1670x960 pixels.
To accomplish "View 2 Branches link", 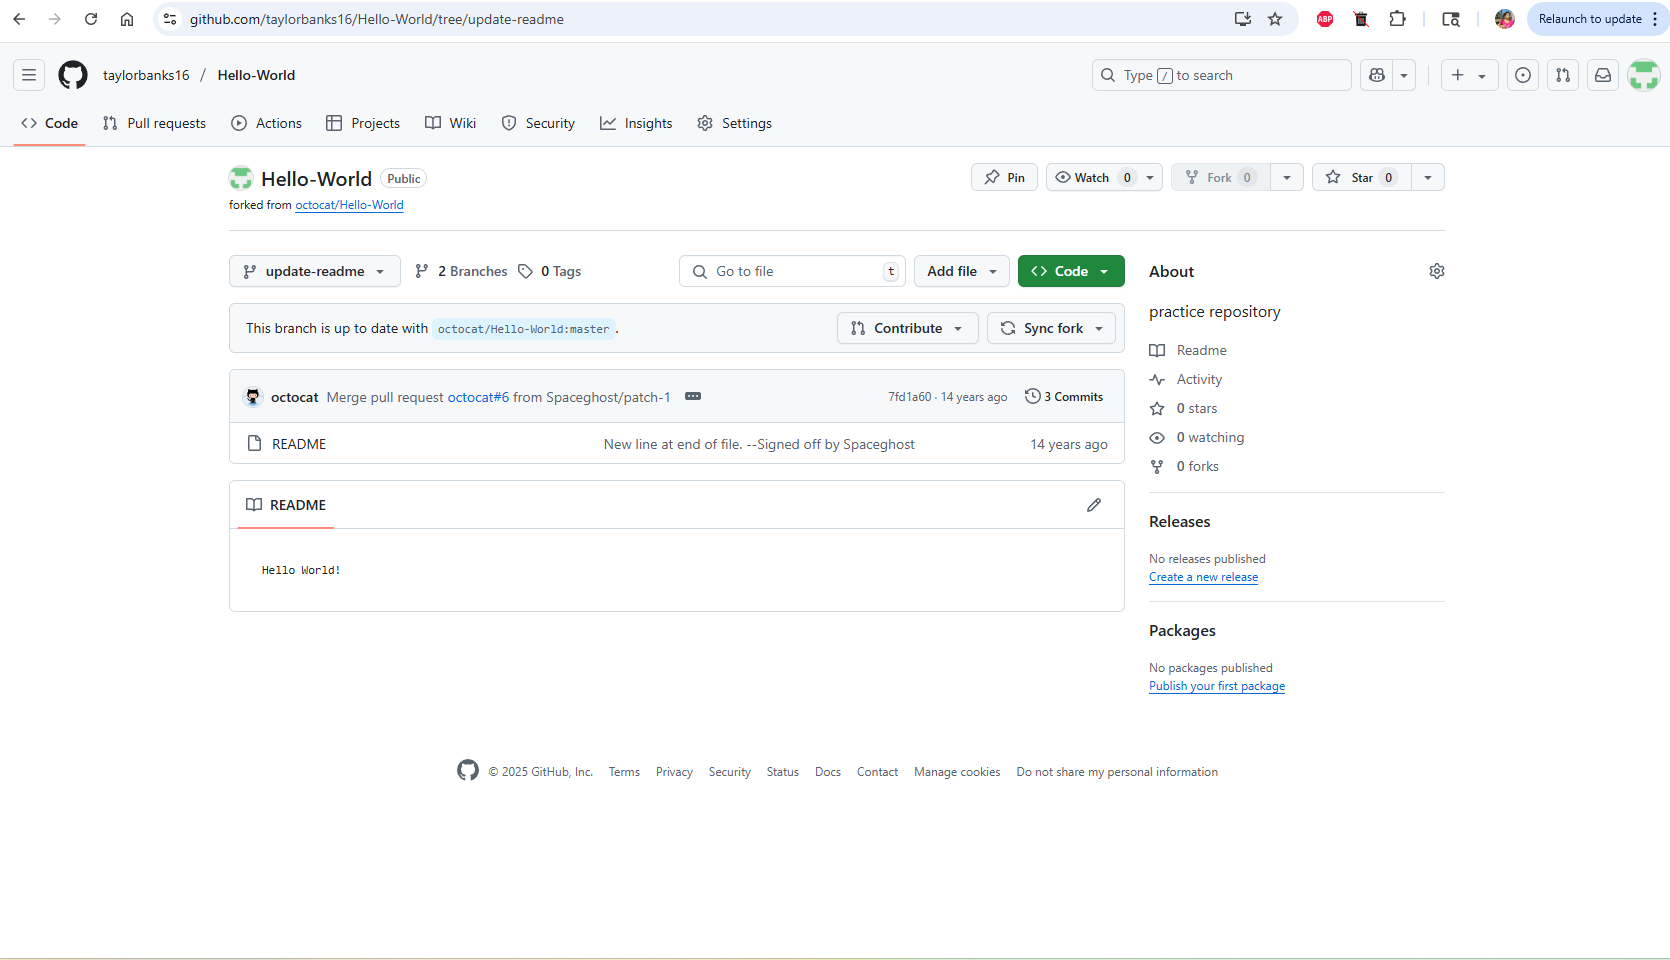I will (x=462, y=271).
